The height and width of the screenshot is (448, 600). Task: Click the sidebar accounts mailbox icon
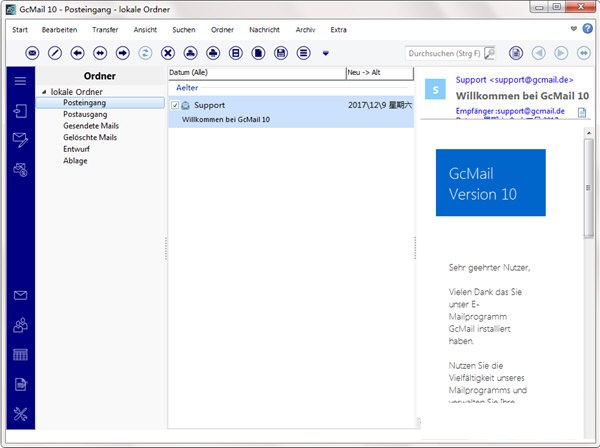tap(20, 169)
